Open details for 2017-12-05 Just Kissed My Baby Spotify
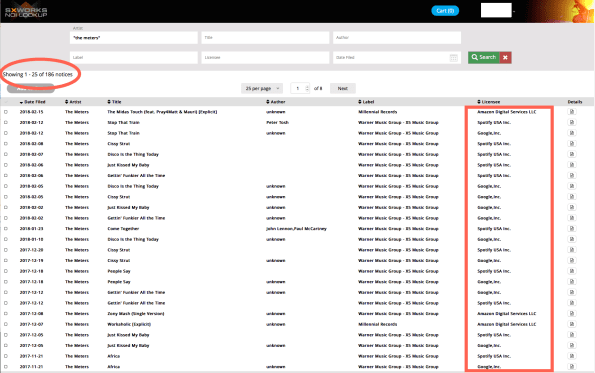 point(571,335)
